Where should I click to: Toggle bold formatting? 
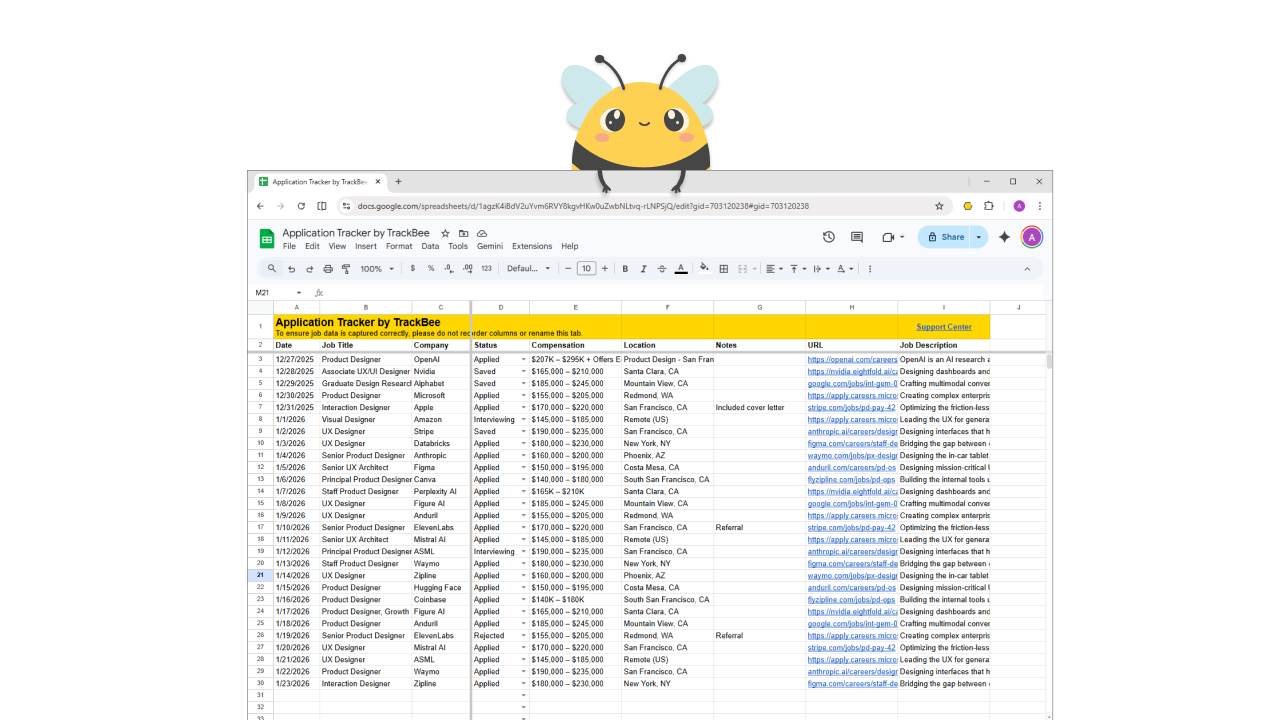(x=625, y=268)
